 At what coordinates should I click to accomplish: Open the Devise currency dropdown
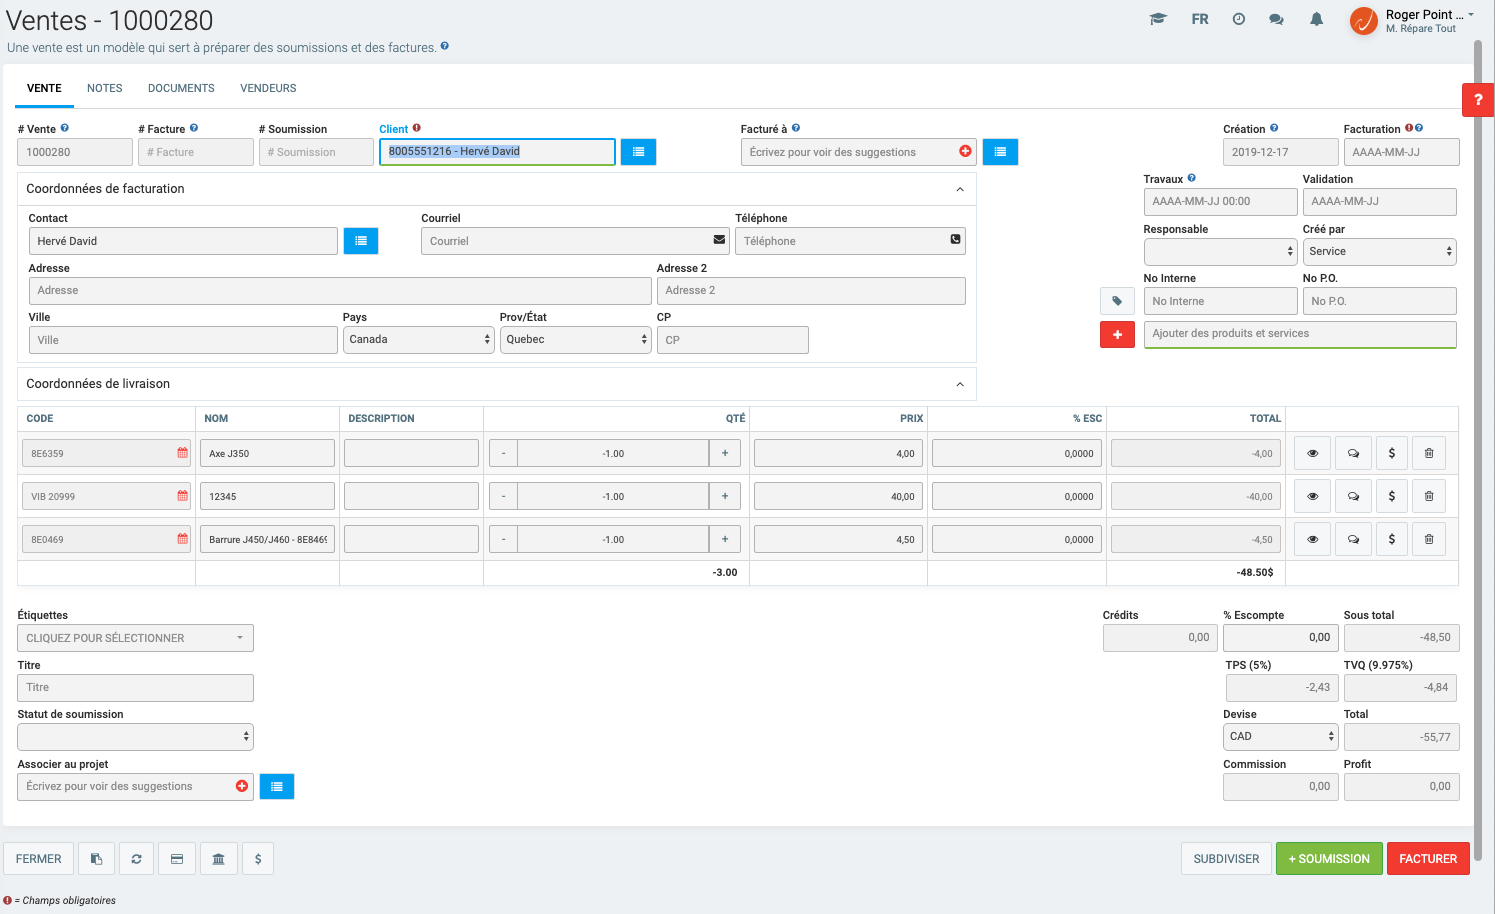(1280, 737)
